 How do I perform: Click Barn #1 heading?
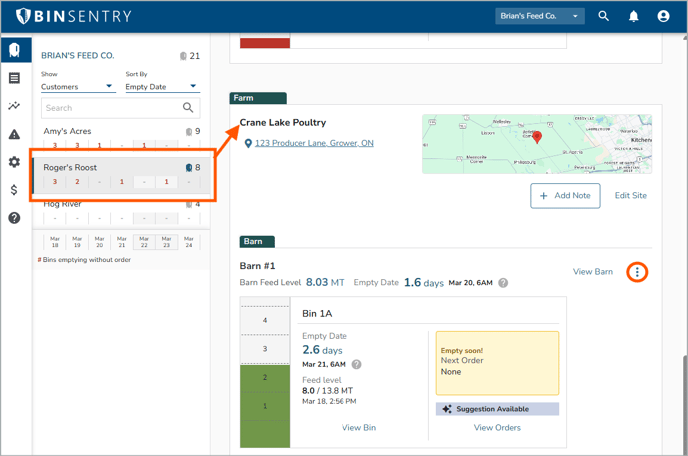tap(258, 266)
